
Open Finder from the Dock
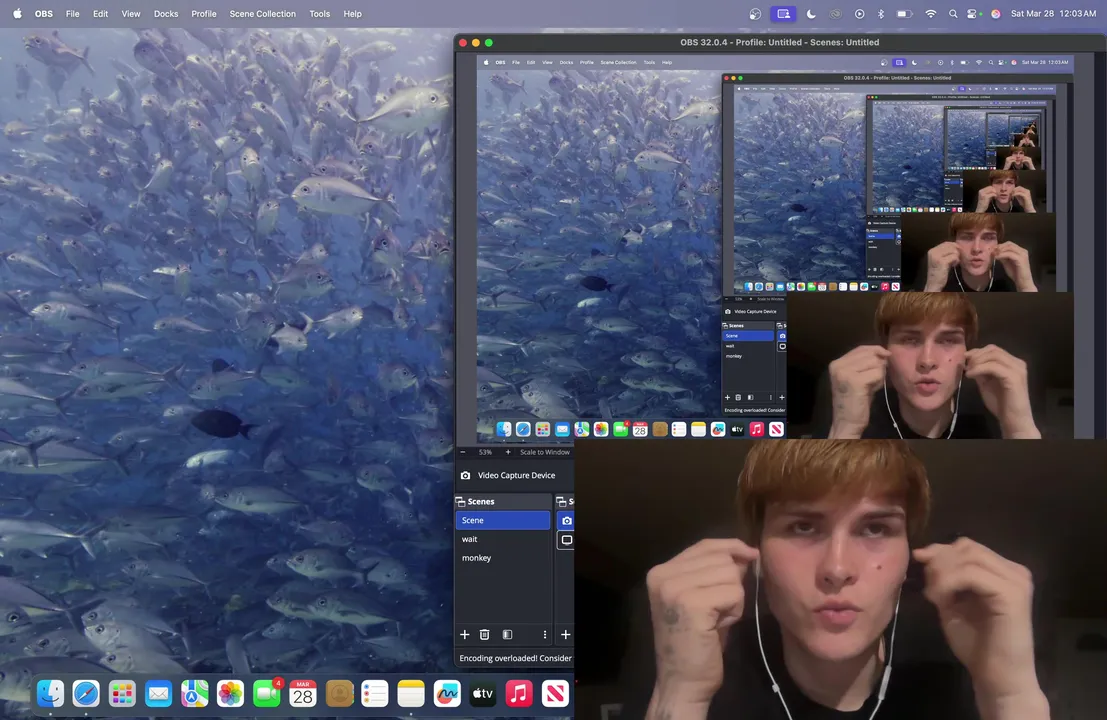click(50, 694)
